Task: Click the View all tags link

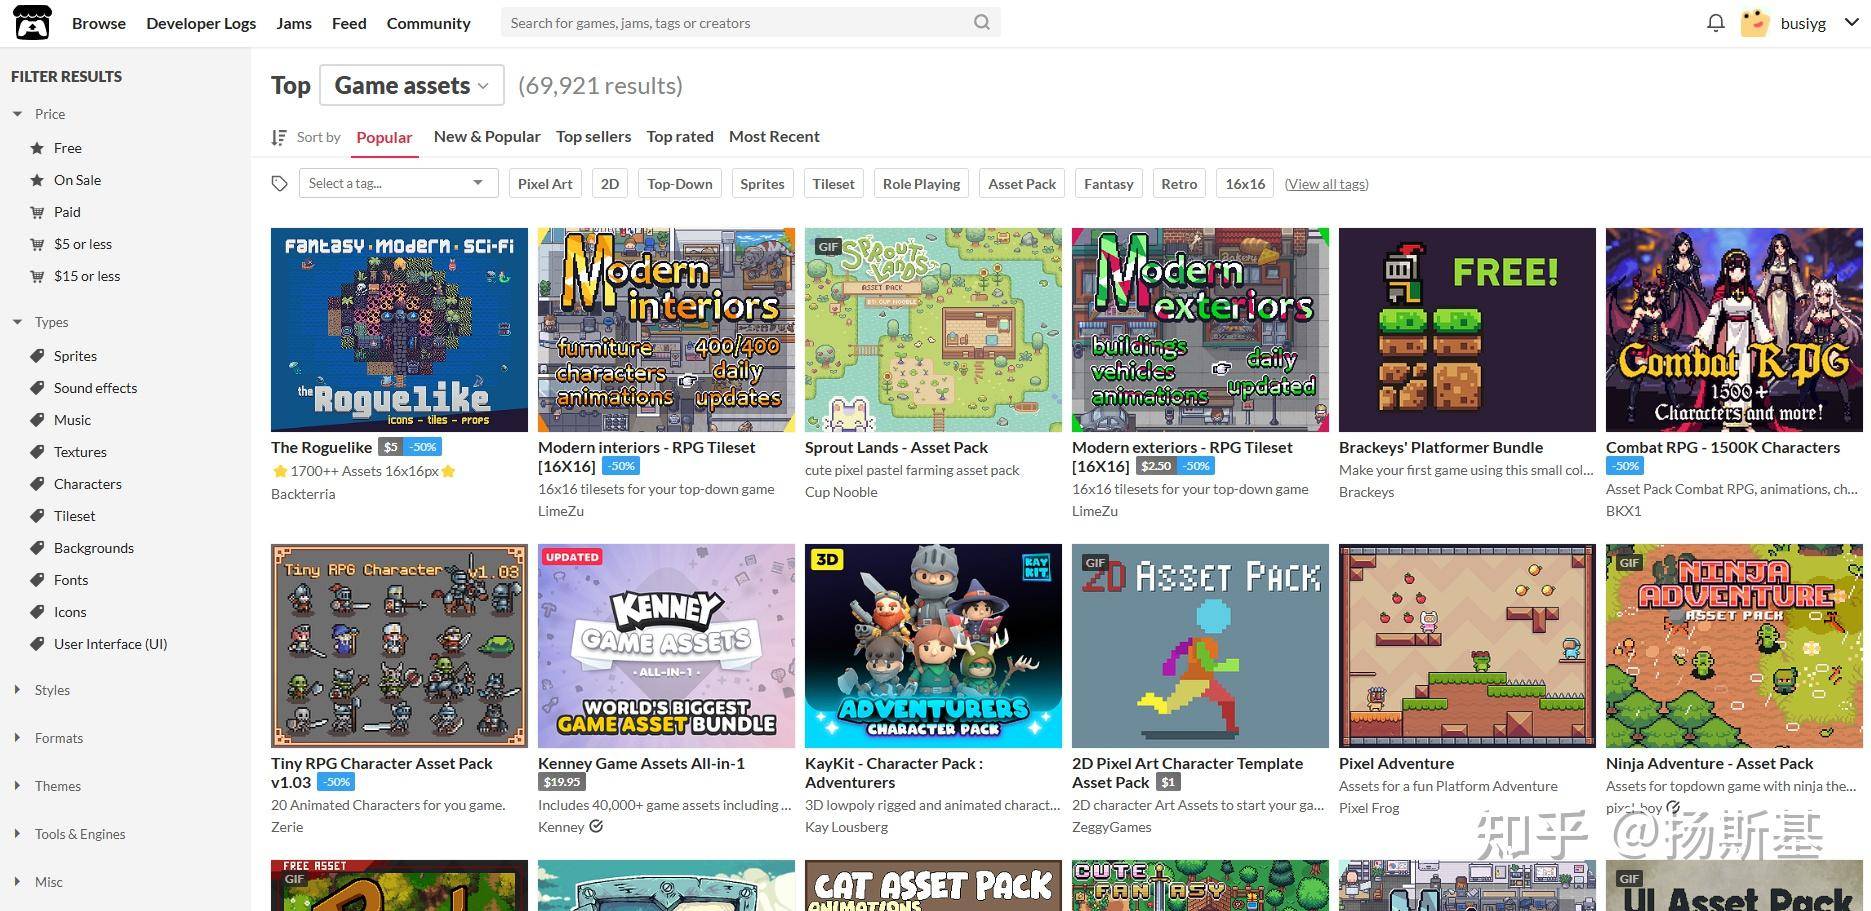Action: click(1327, 183)
